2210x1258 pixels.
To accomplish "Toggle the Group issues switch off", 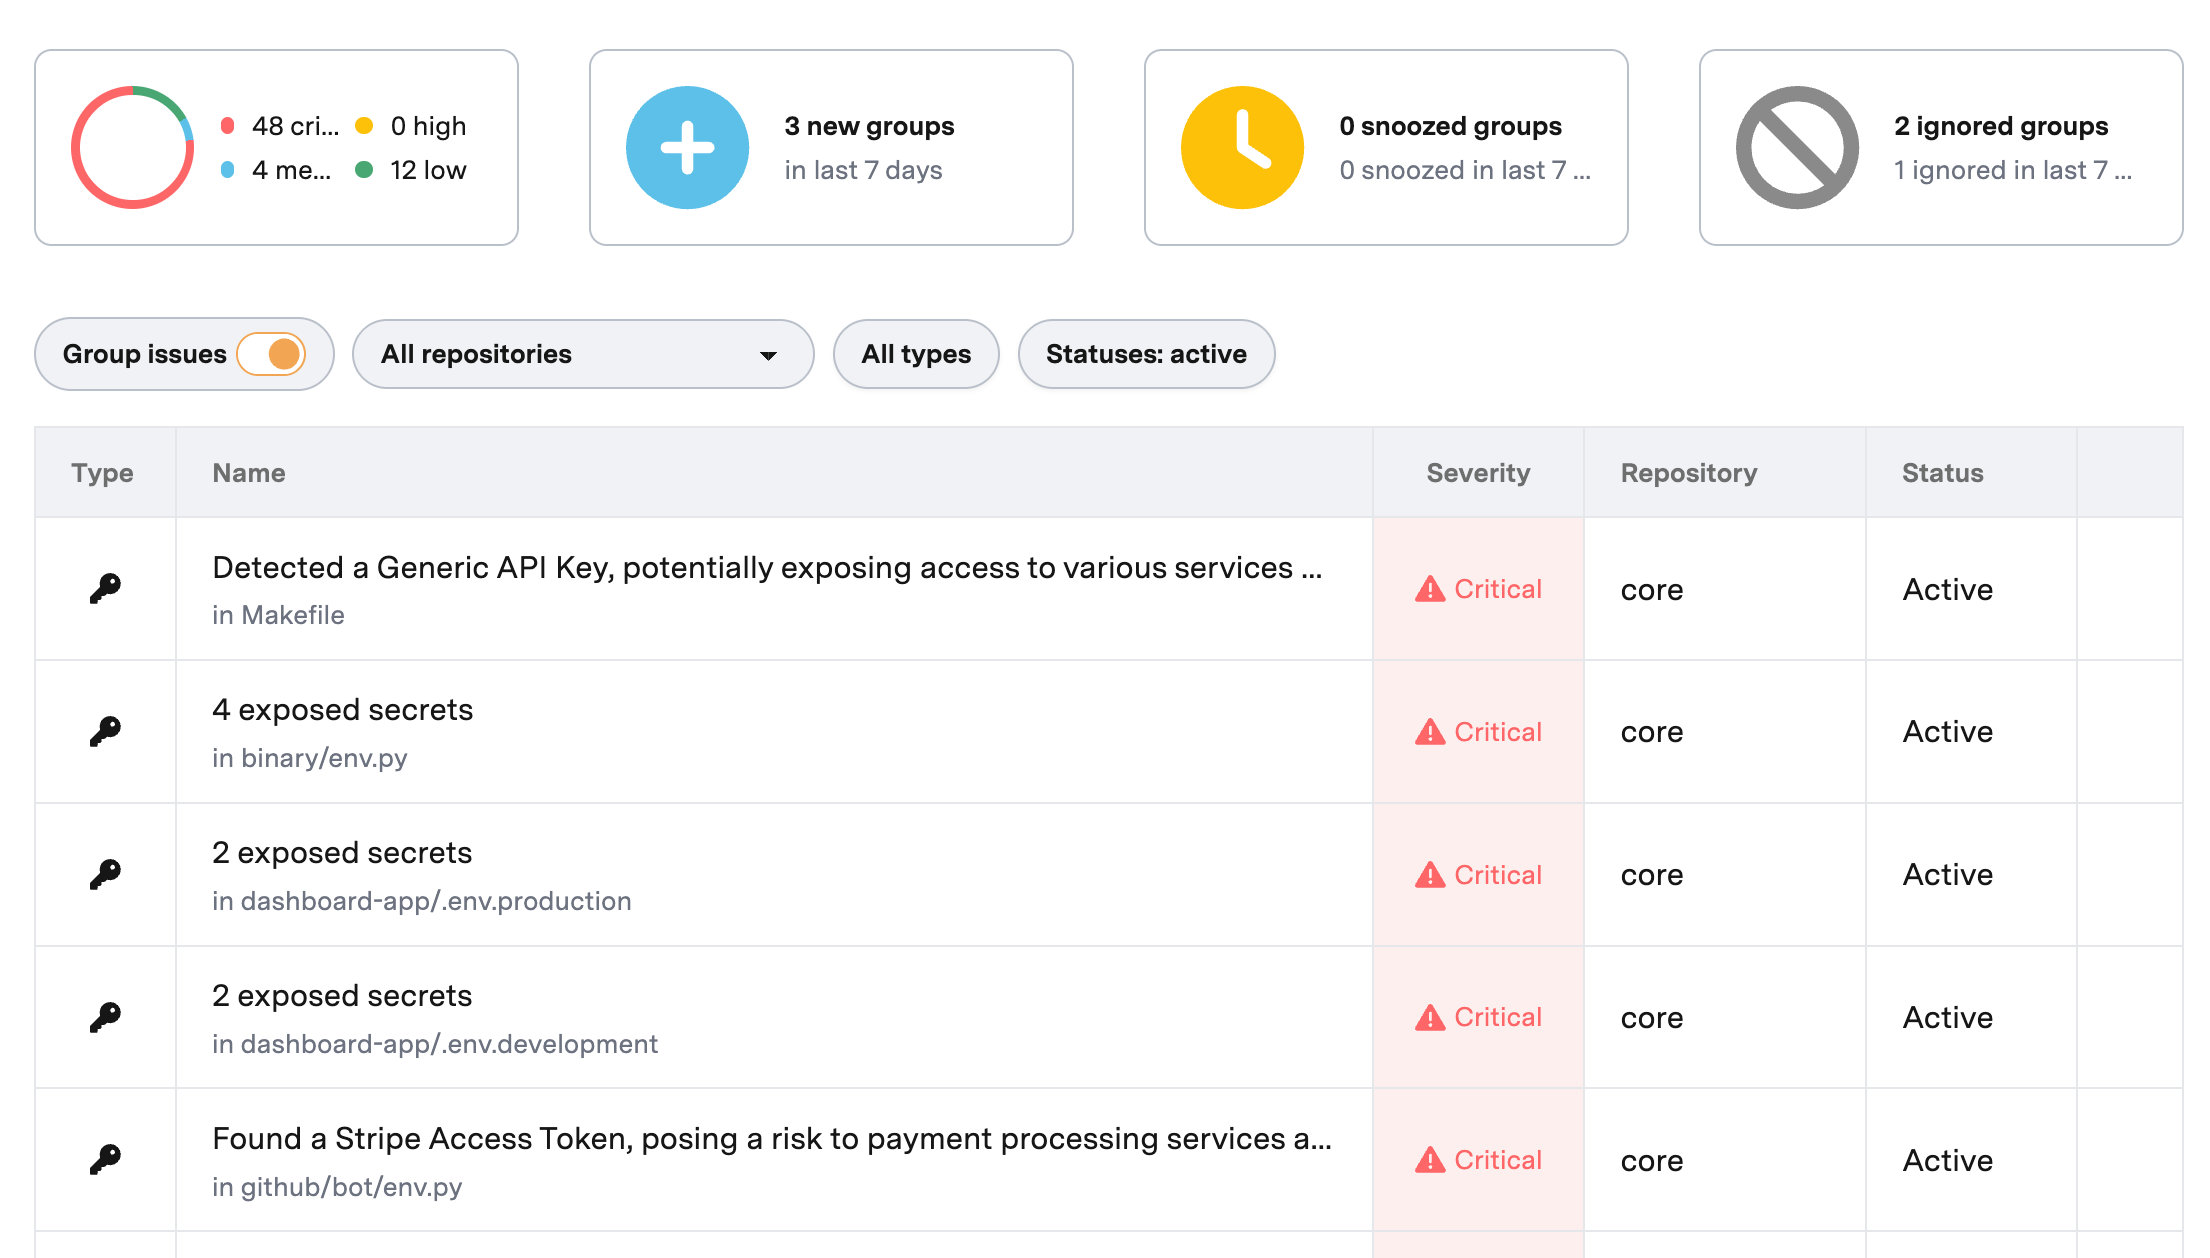I will (272, 354).
